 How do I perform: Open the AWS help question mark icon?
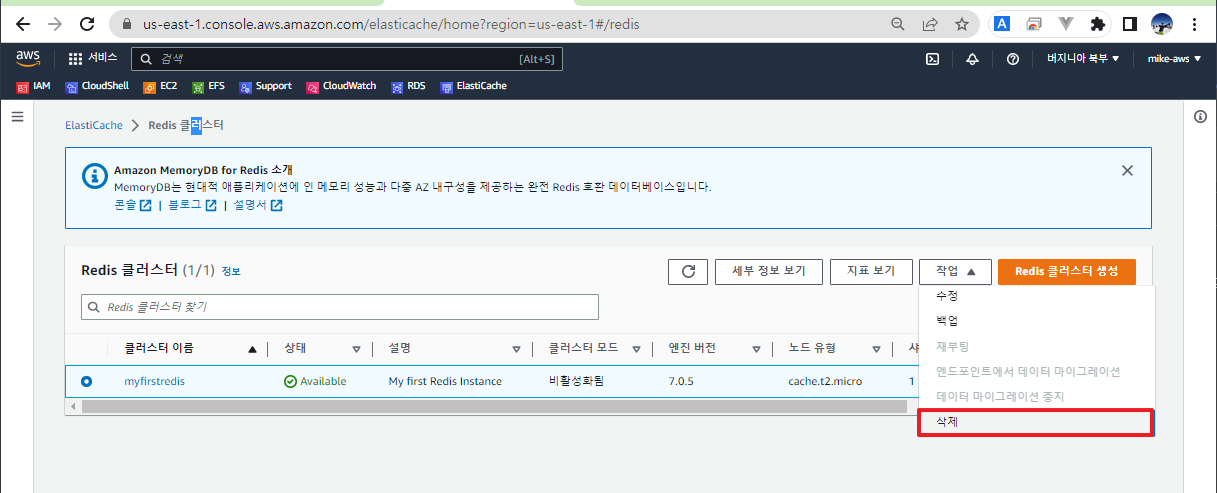coord(1012,59)
